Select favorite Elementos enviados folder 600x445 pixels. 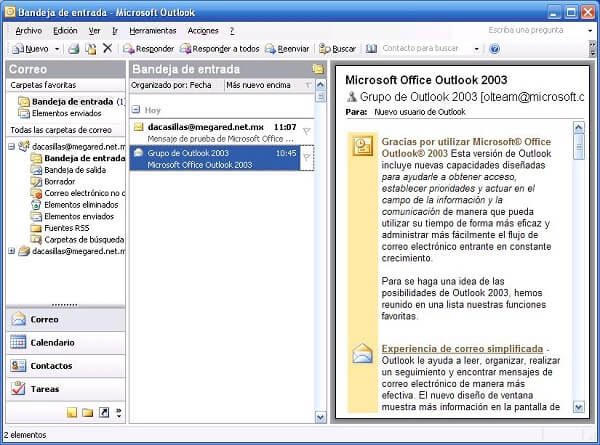pos(60,113)
